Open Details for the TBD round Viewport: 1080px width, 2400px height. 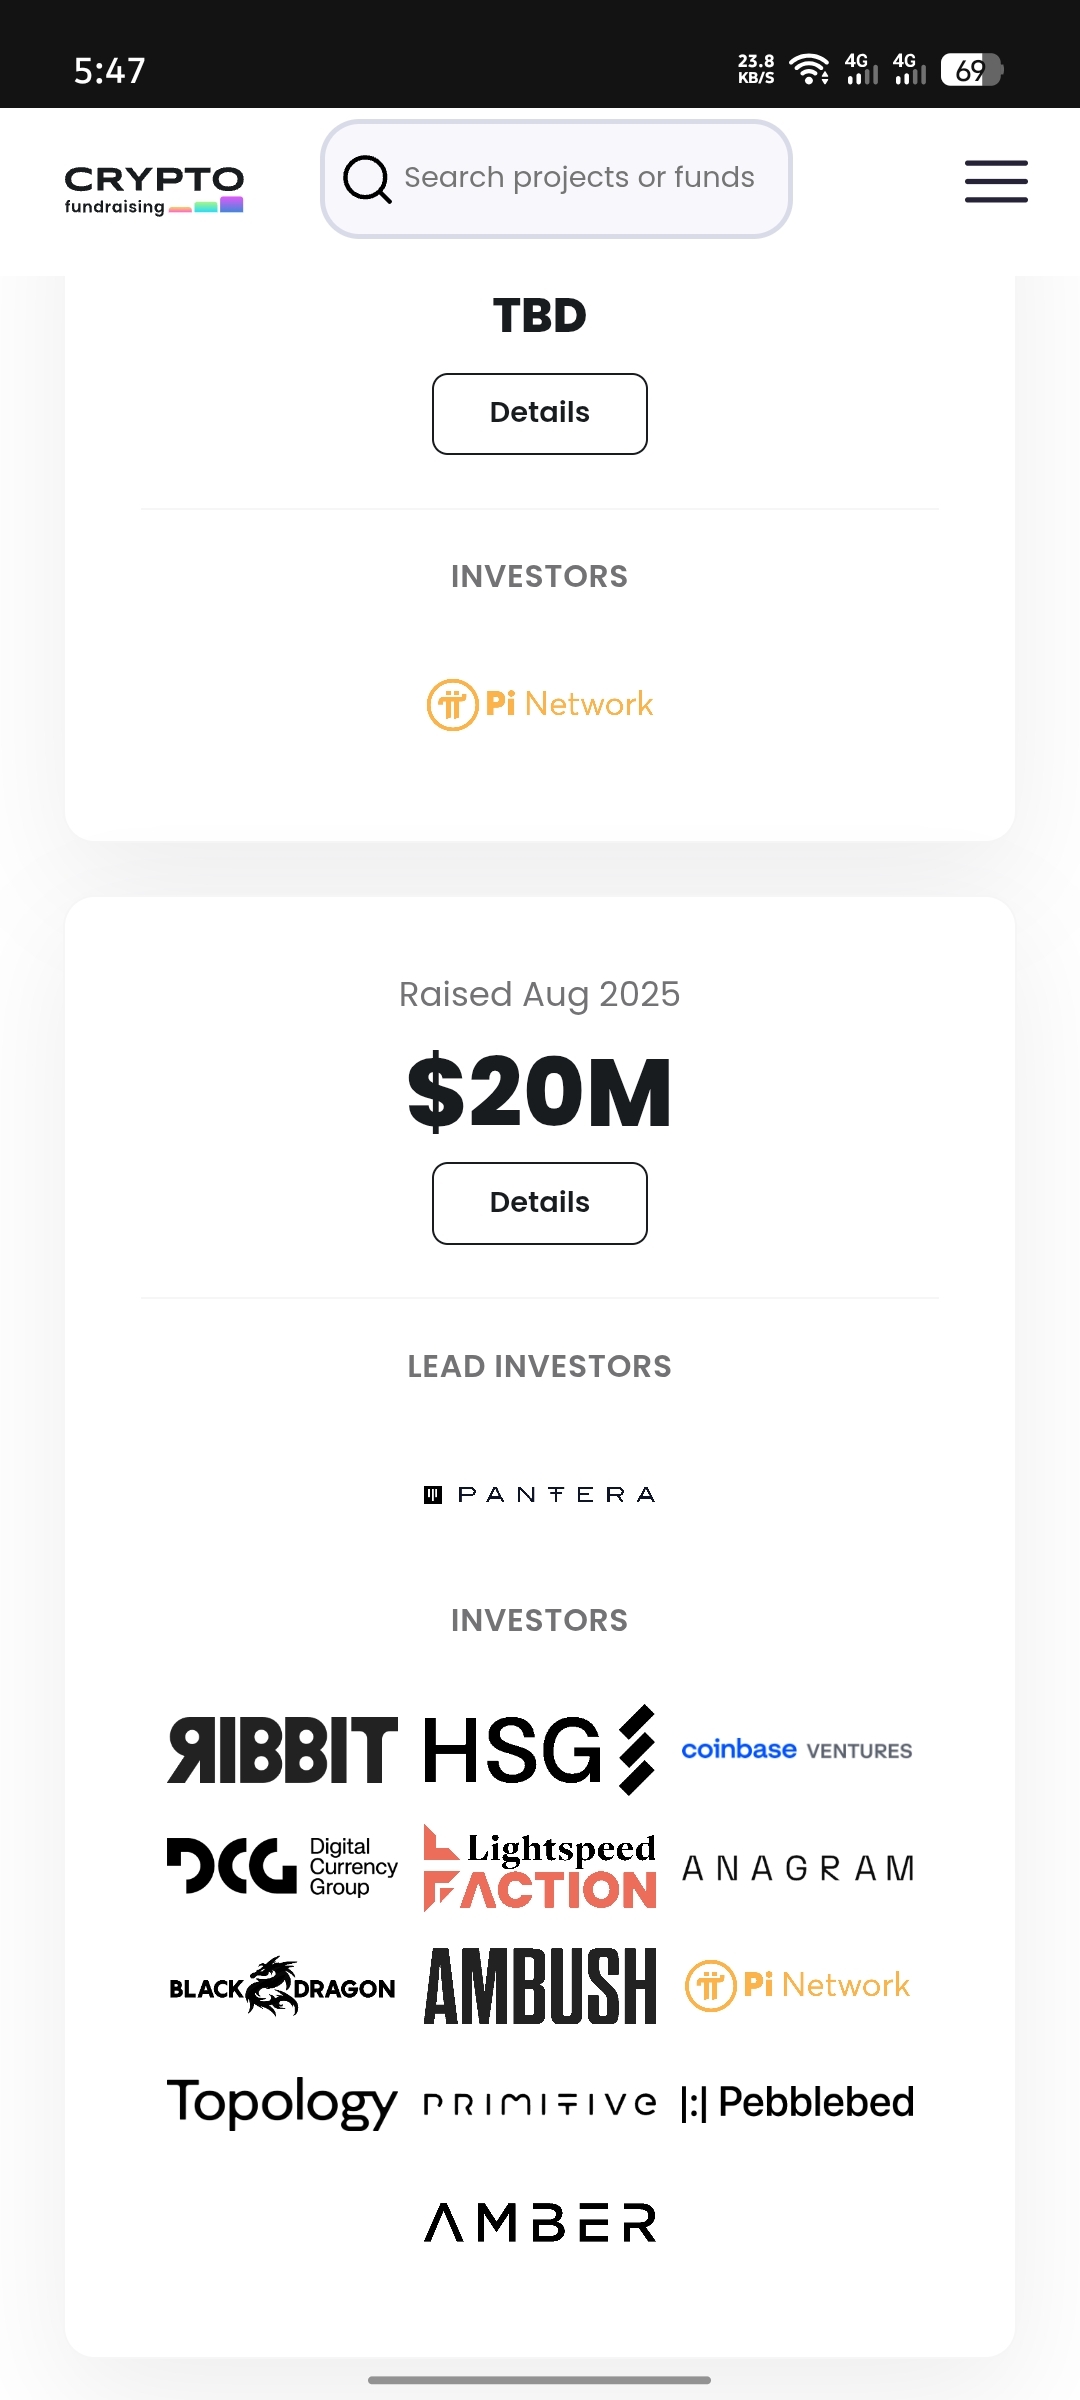pyautogui.click(x=540, y=413)
